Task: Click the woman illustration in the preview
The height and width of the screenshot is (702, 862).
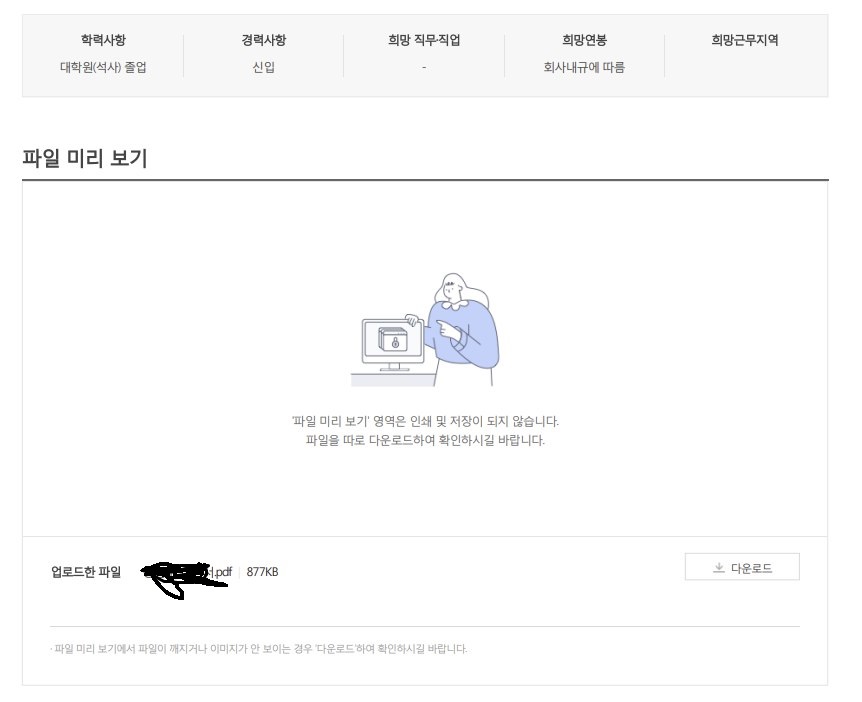Action: [461, 329]
